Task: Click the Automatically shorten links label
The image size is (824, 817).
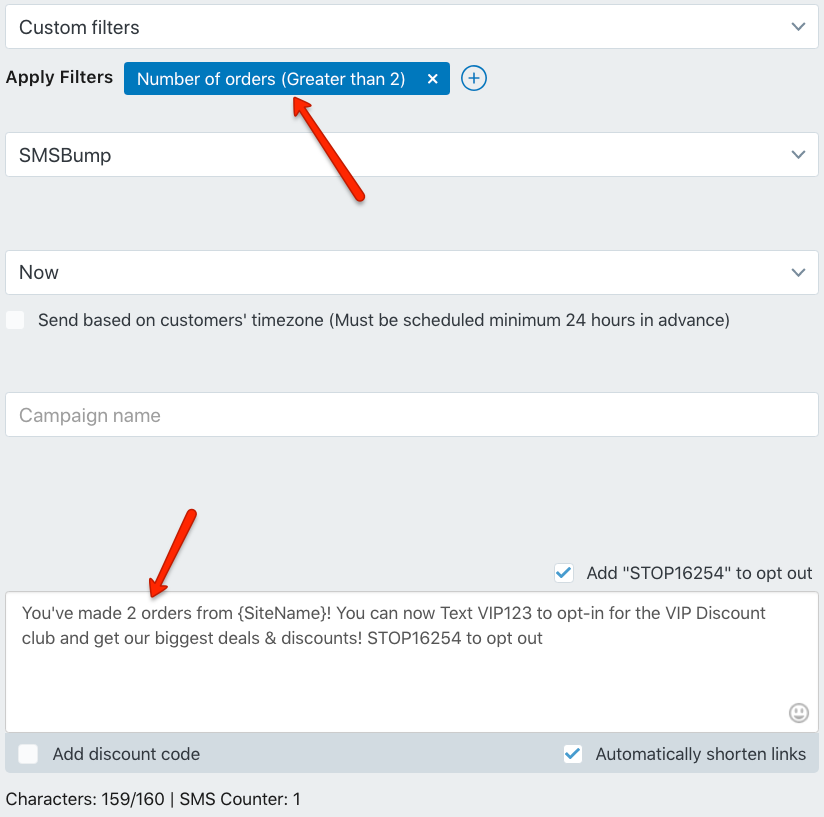Action: (701, 754)
